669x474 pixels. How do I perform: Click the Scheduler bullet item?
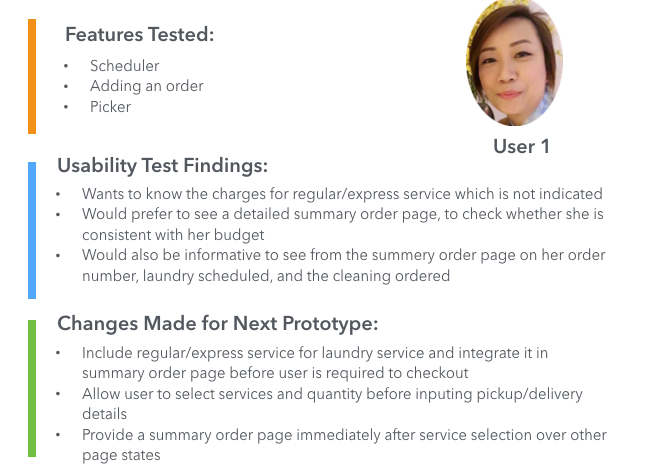pyautogui.click(x=124, y=66)
